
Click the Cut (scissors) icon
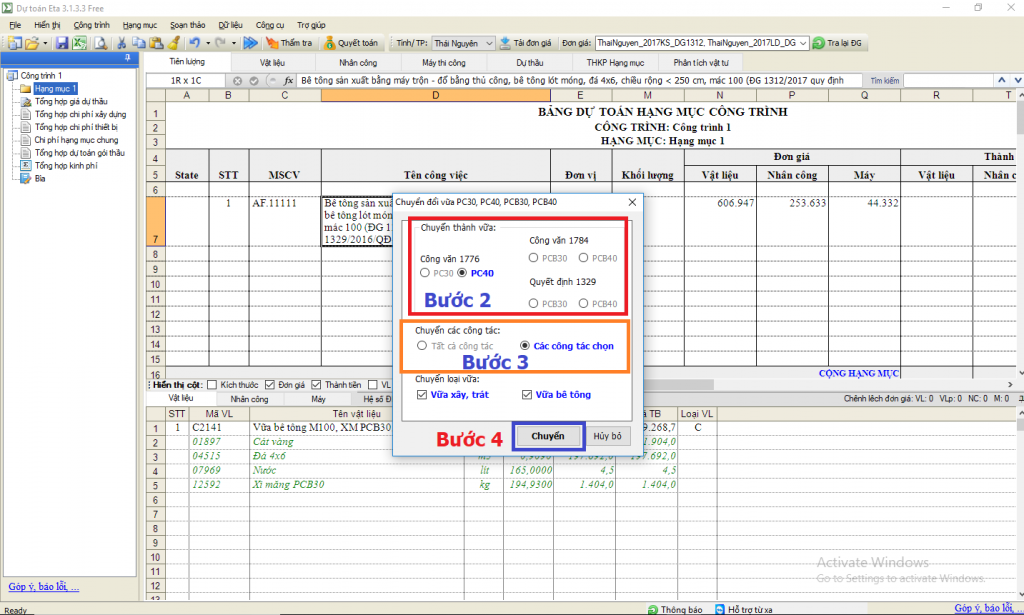point(121,43)
